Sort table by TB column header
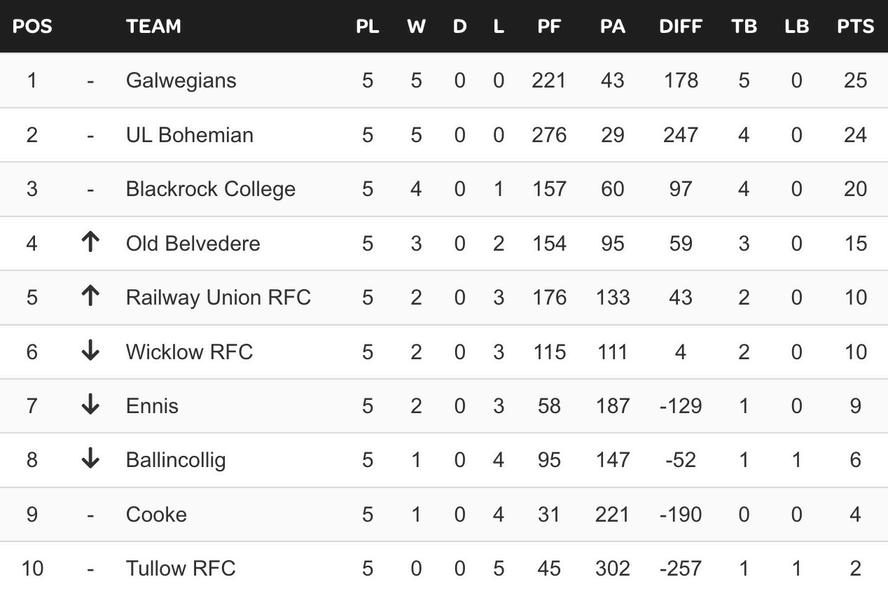The width and height of the screenshot is (888, 591). click(743, 26)
